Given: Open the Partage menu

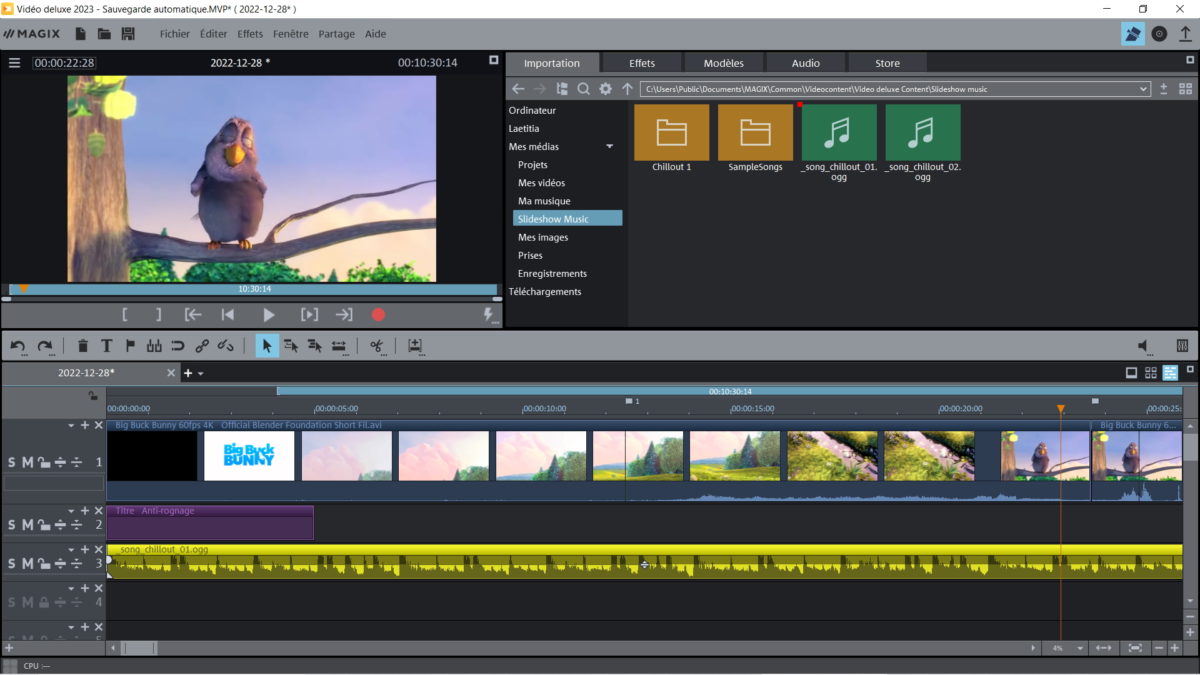Looking at the screenshot, I should (x=336, y=34).
